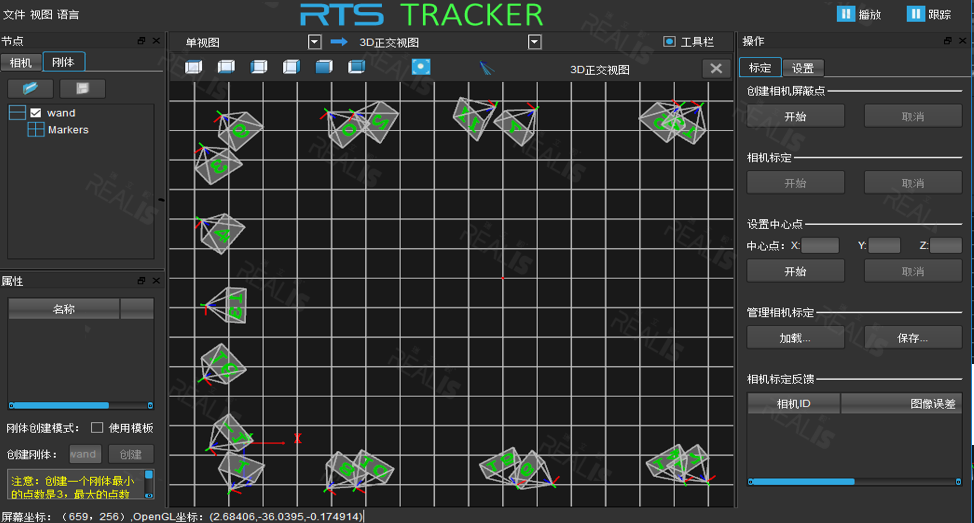Click the wand node tree icon
Image resolution: width=974 pixels, height=523 pixels.
coord(17,112)
